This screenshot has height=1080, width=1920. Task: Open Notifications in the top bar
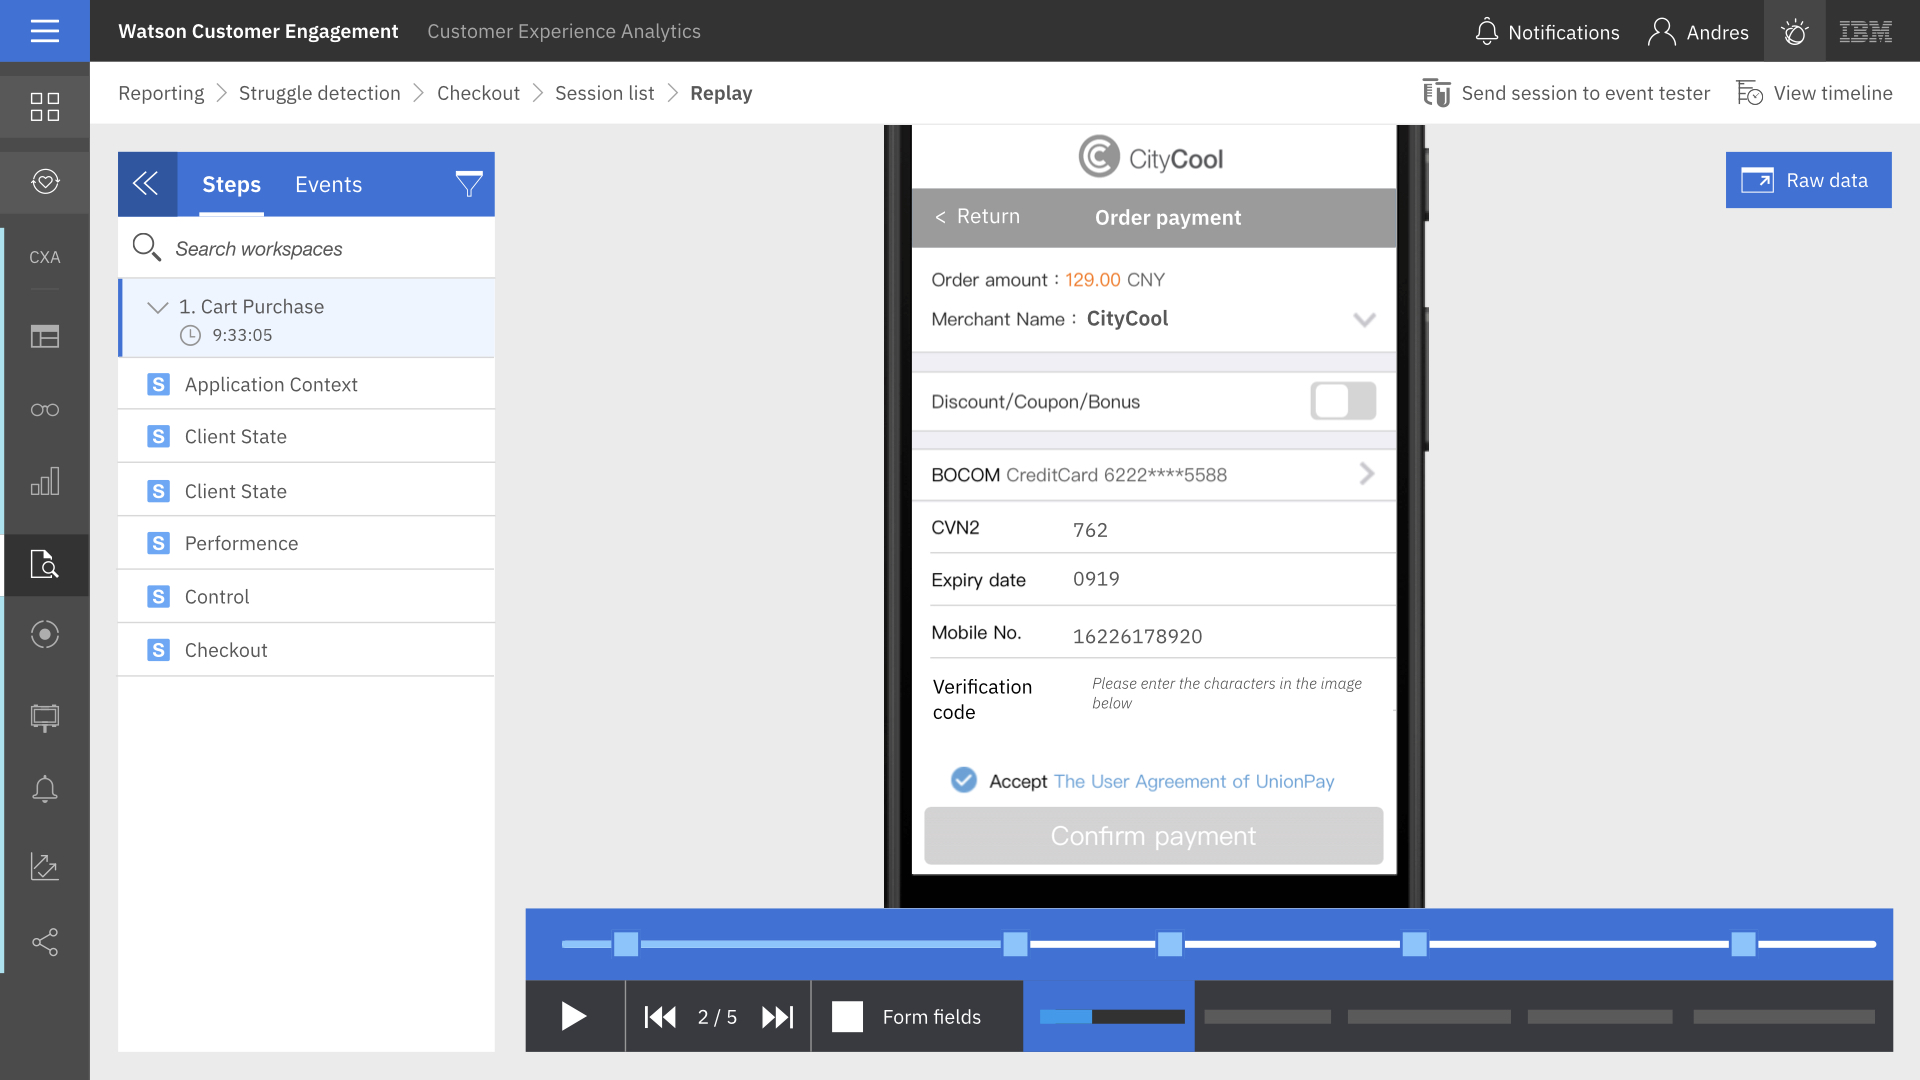coord(1547,32)
